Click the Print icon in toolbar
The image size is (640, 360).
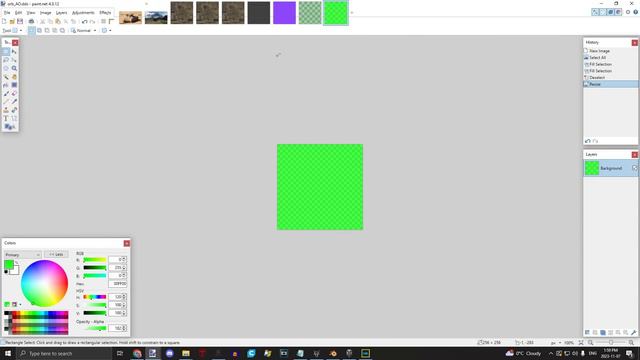pos(31,21)
